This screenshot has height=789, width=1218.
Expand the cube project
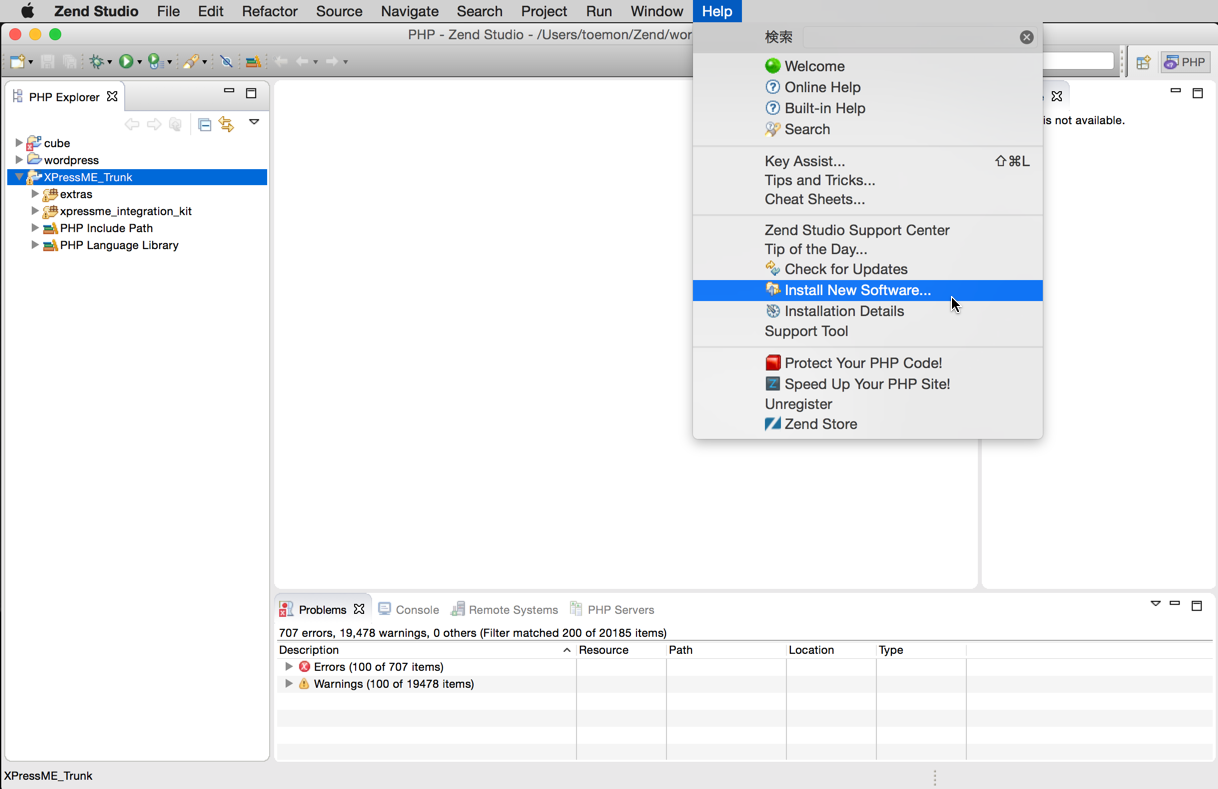tap(19, 143)
